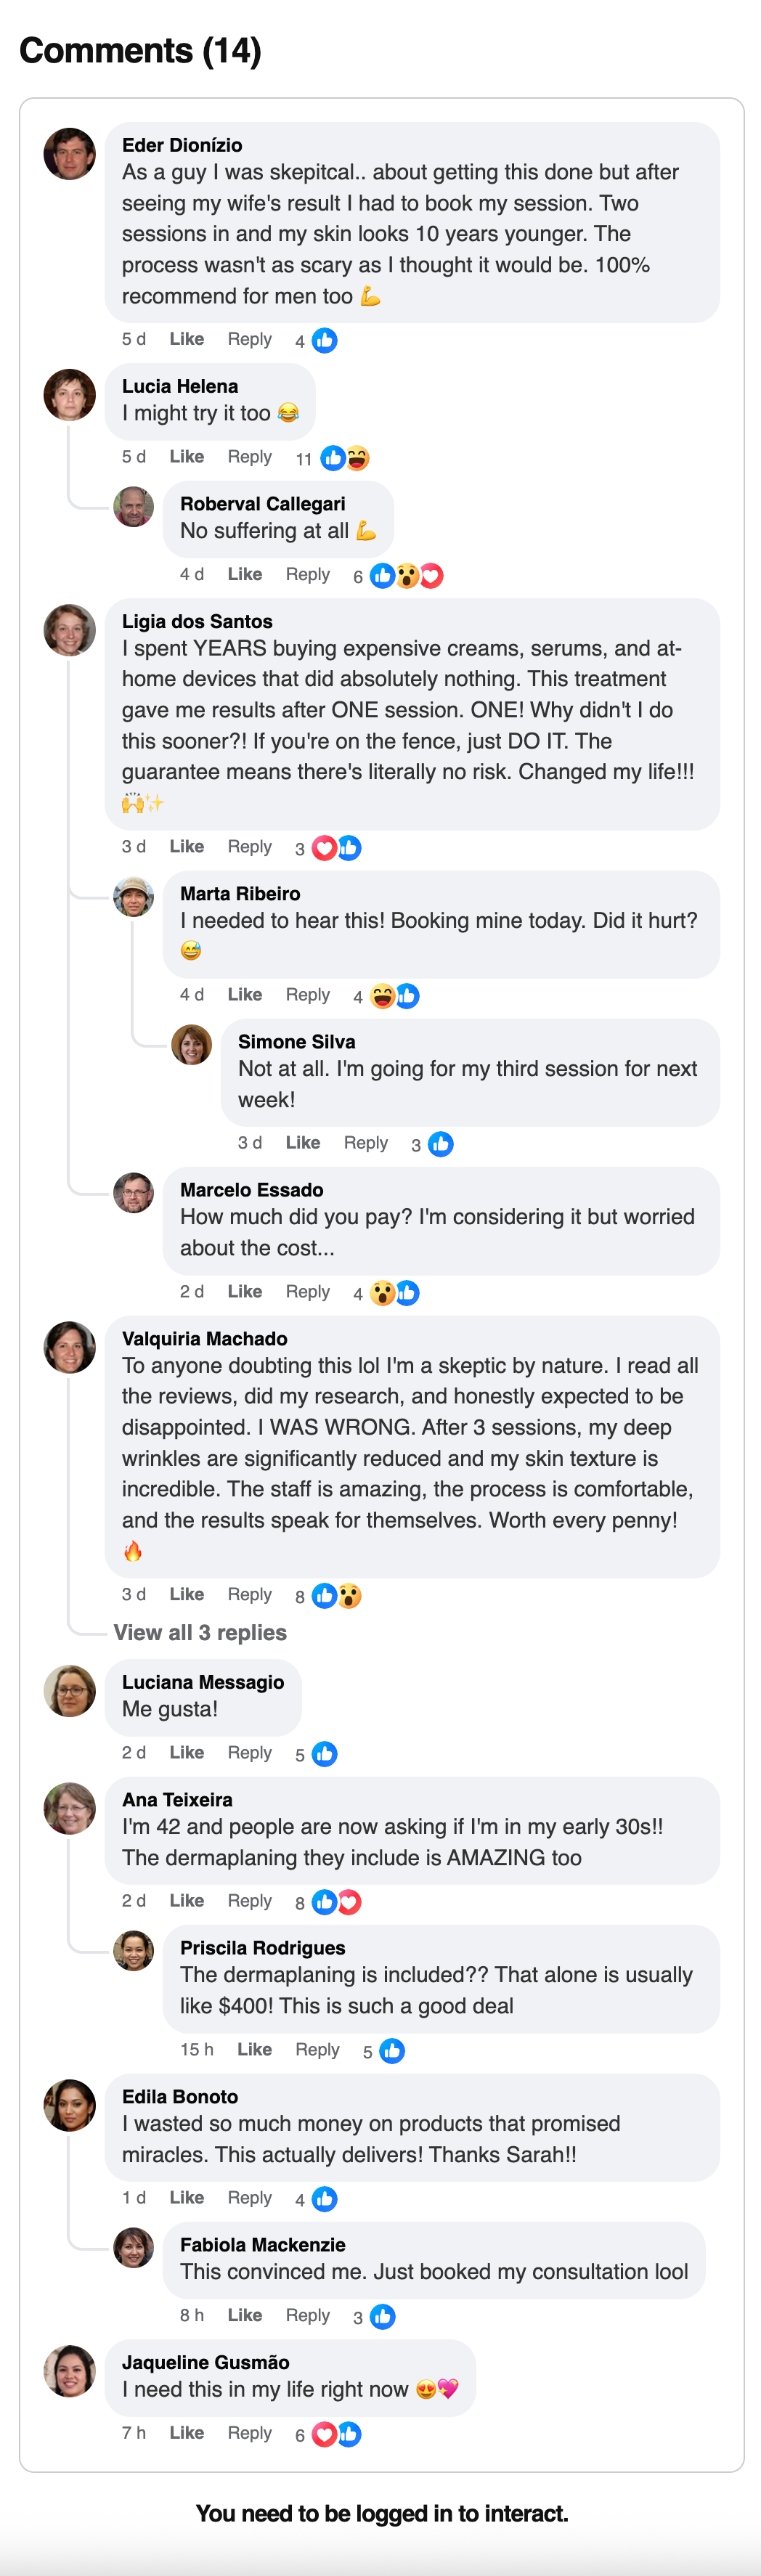This screenshot has height=2576, width=761.
Task: Expand View all 3 replies
Action: coord(200,1633)
